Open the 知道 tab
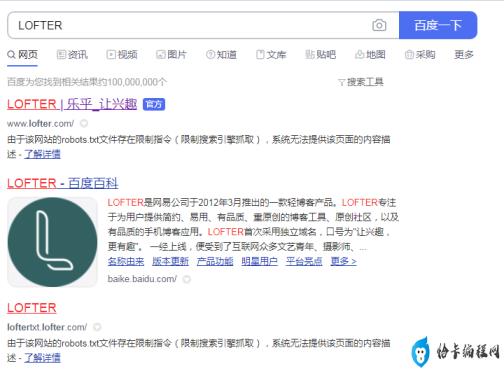Viewport: 504px width, 371px height. (x=221, y=54)
